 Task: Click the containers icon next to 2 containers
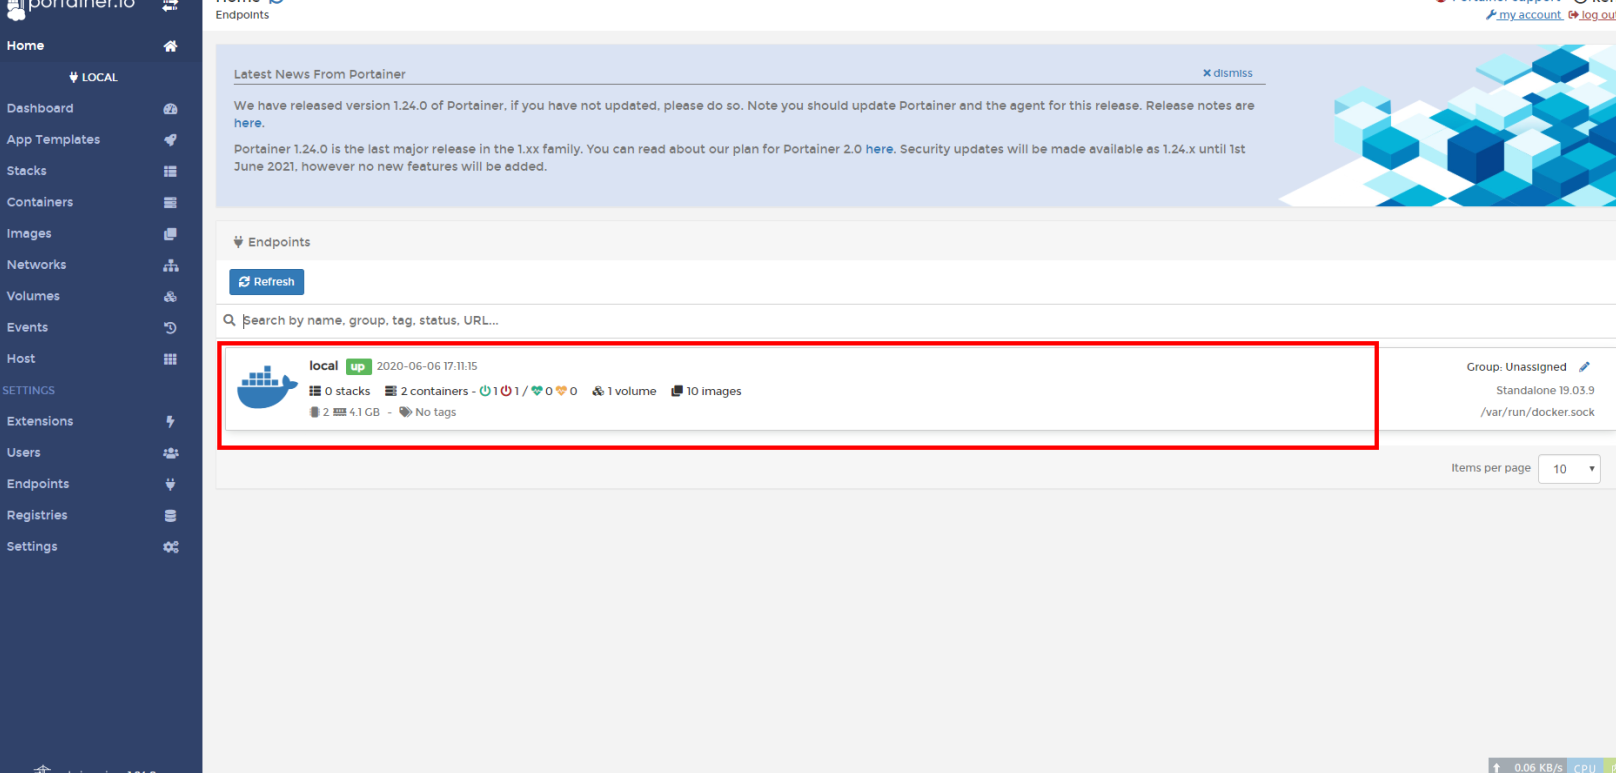(391, 391)
